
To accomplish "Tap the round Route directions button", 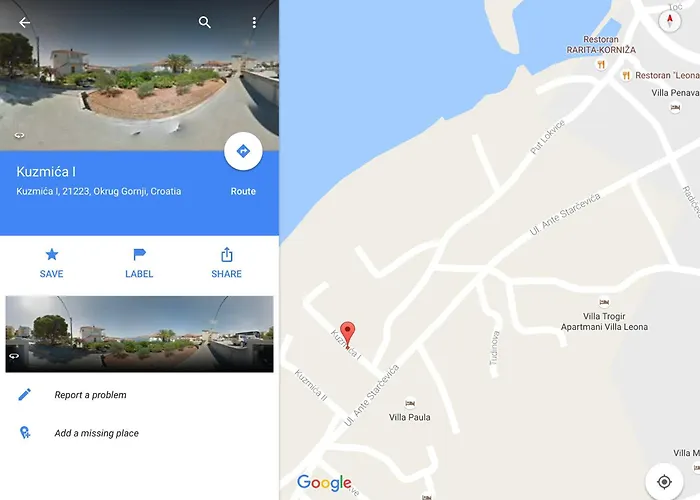I will point(243,151).
